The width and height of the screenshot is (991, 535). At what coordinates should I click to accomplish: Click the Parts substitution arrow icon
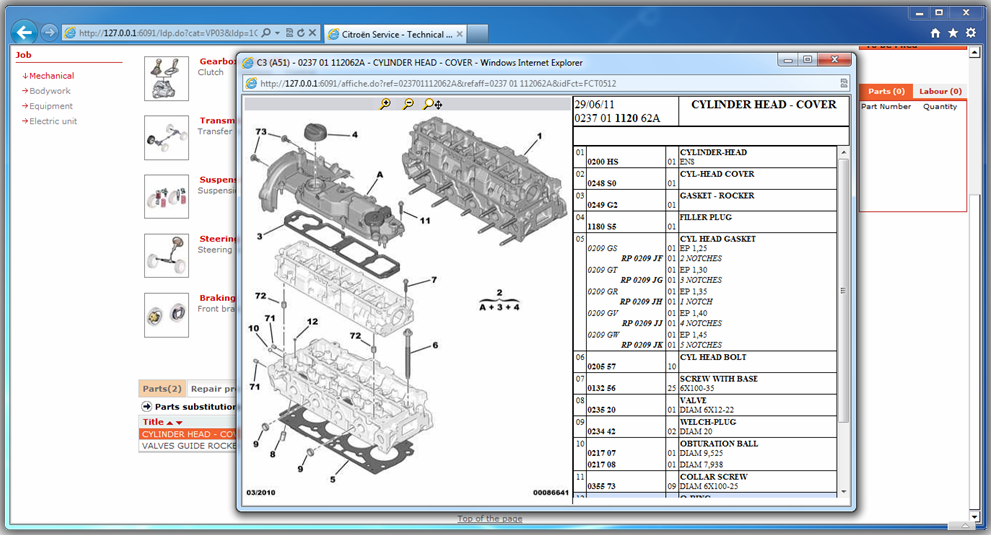[x=147, y=407]
